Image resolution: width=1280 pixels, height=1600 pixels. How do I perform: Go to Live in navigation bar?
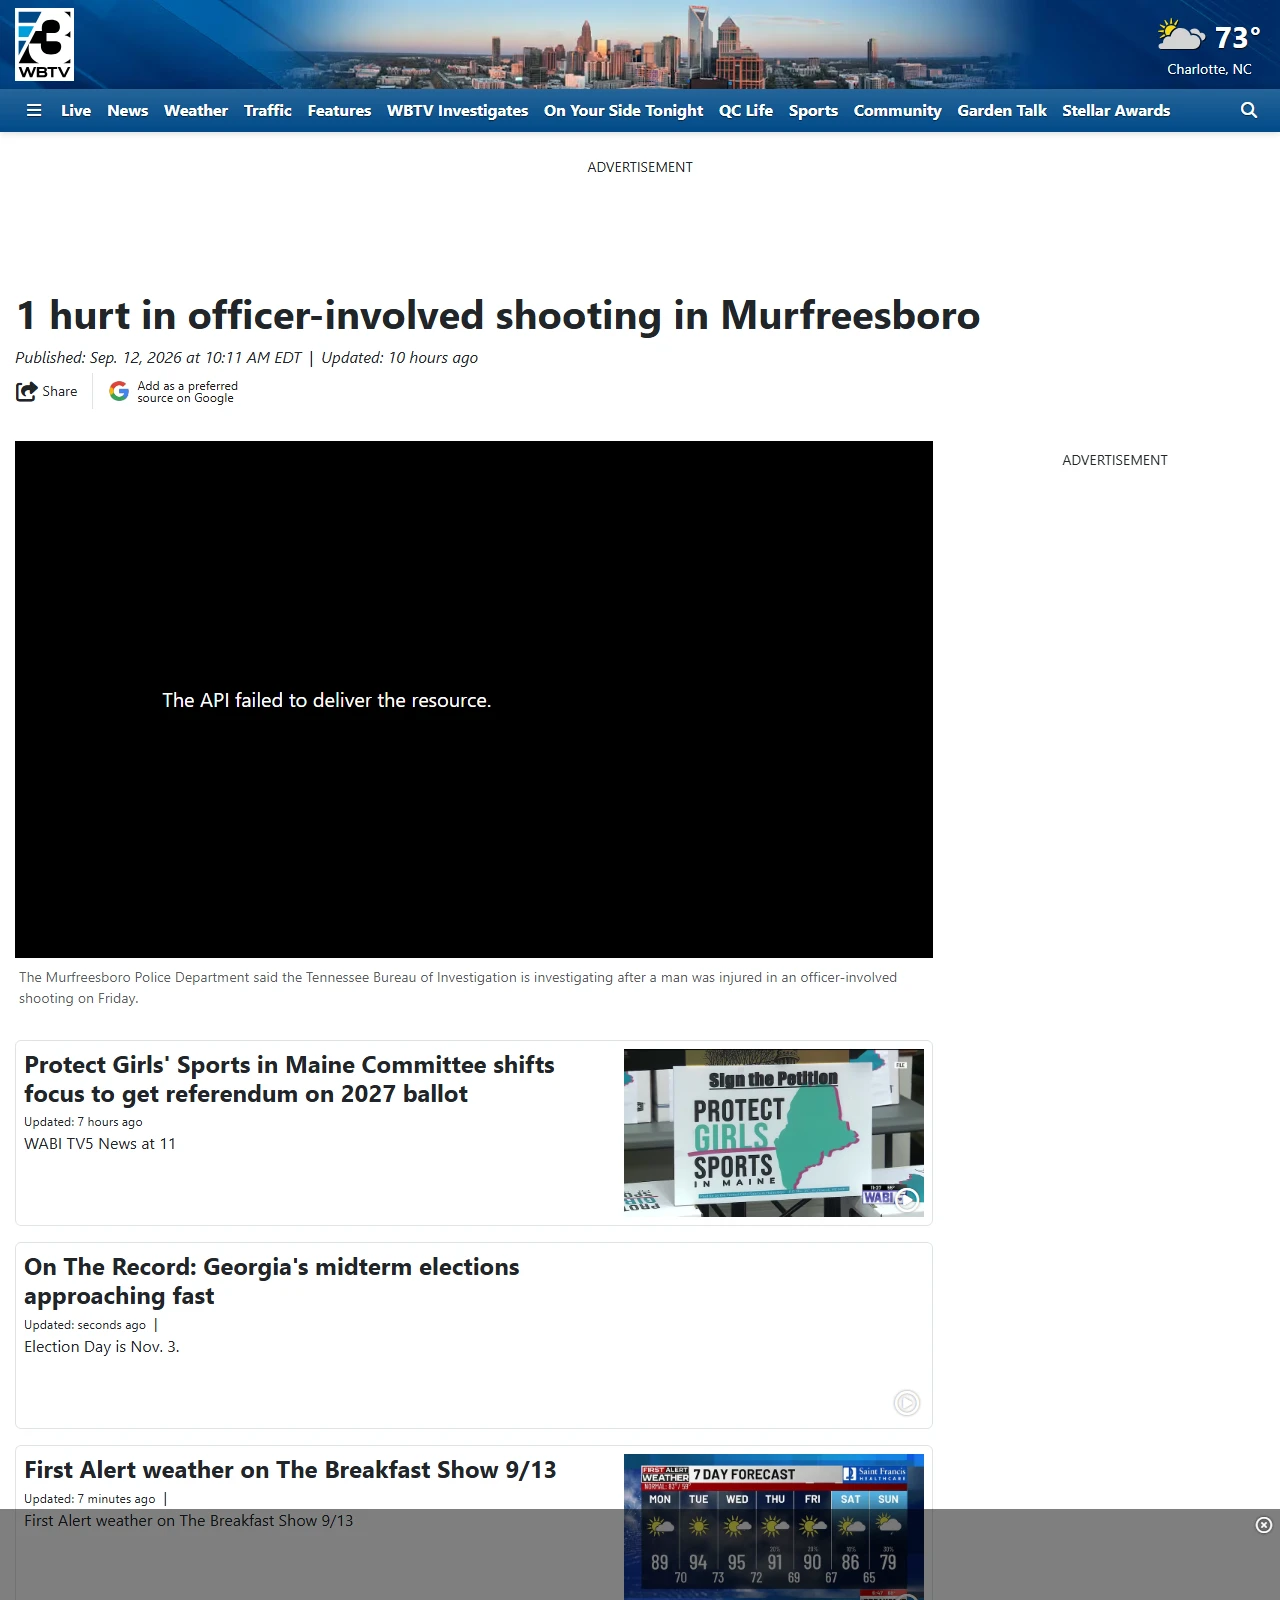click(76, 110)
